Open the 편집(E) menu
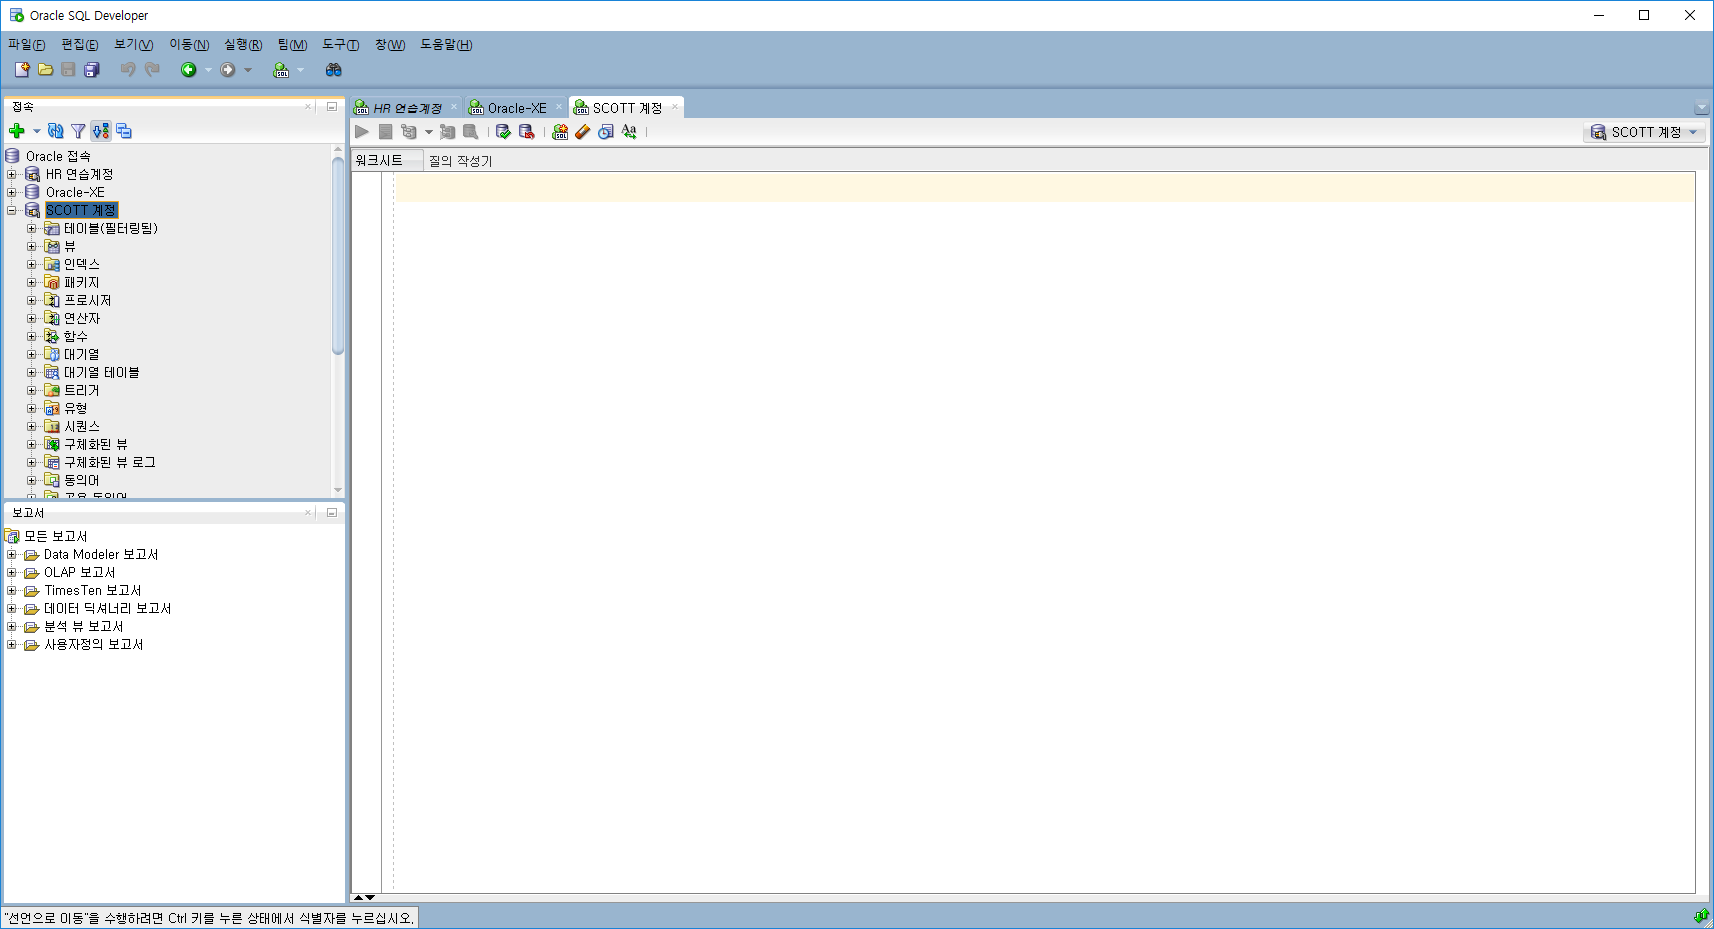The height and width of the screenshot is (929, 1714). point(80,44)
